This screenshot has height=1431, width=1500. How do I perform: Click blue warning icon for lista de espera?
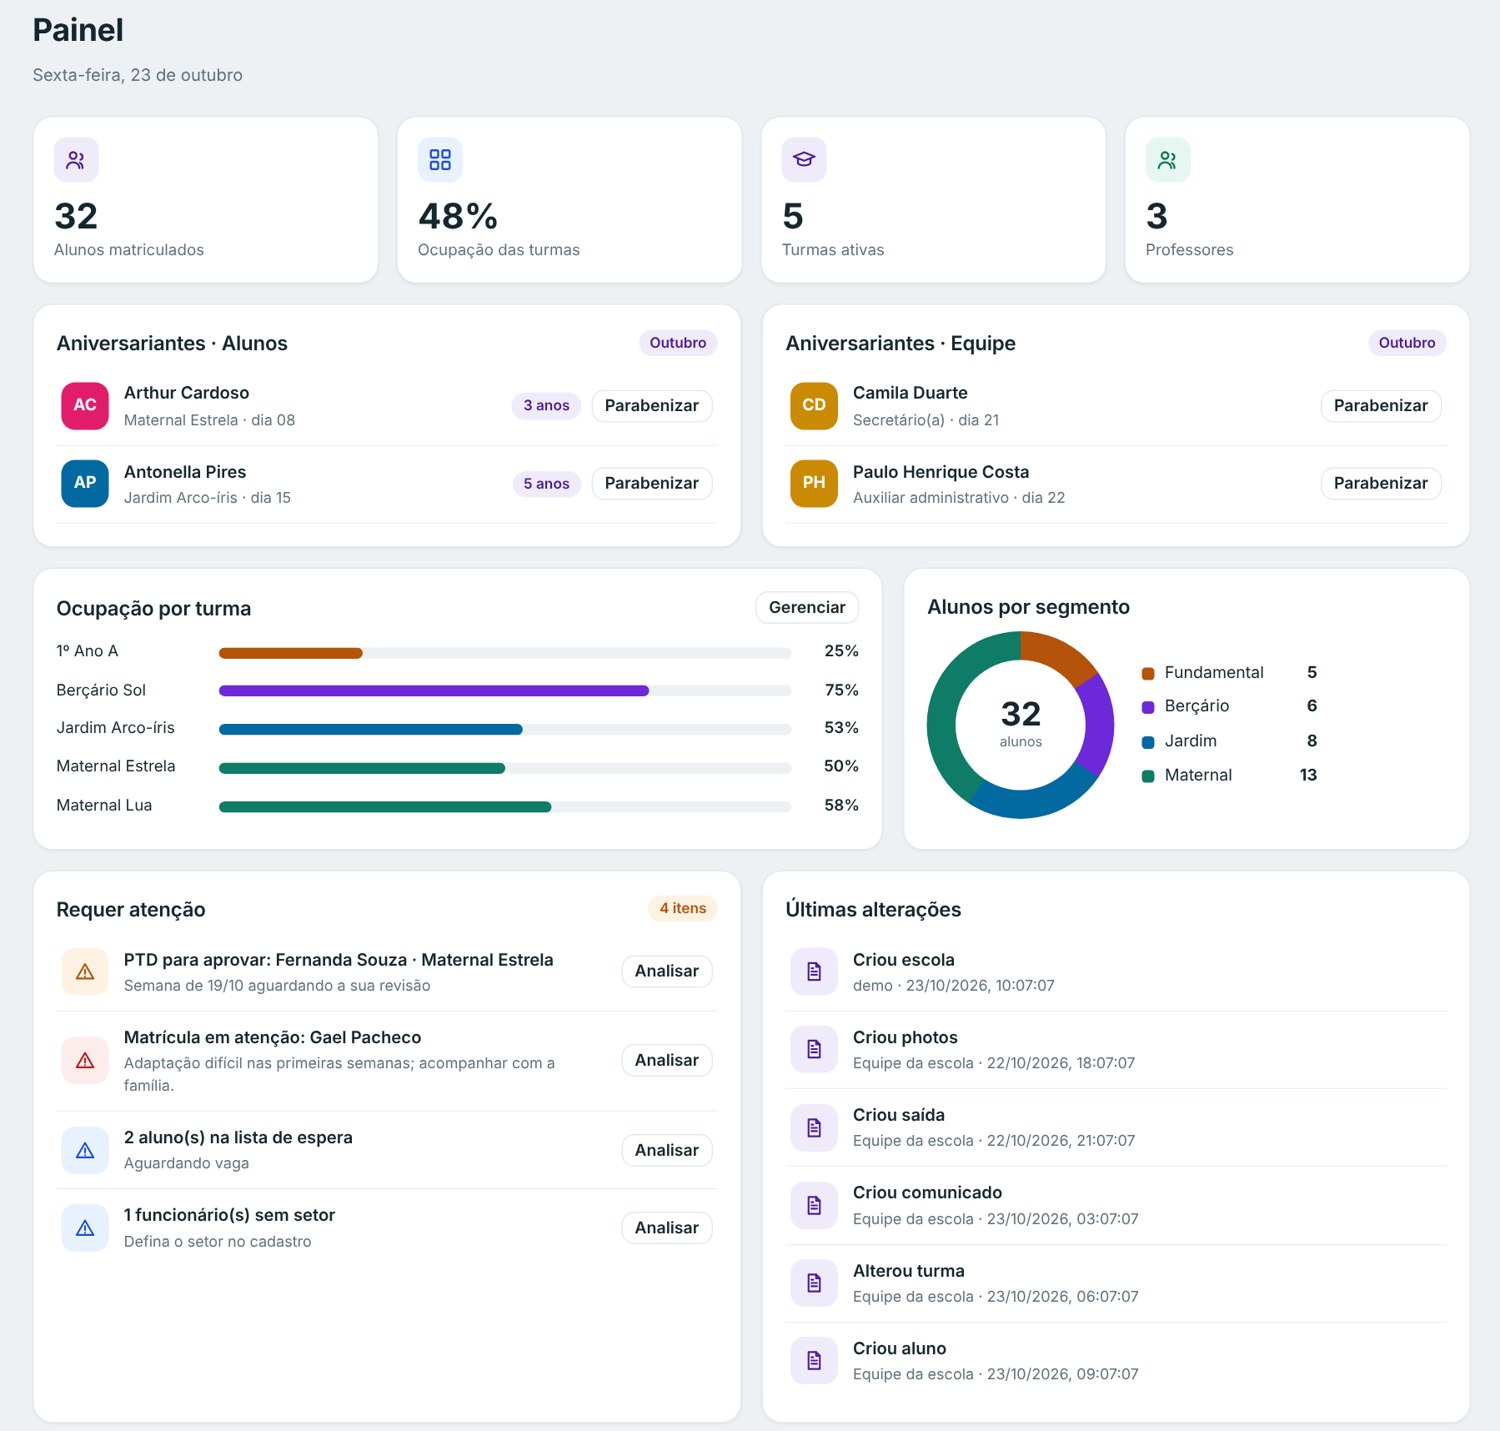85,1150
